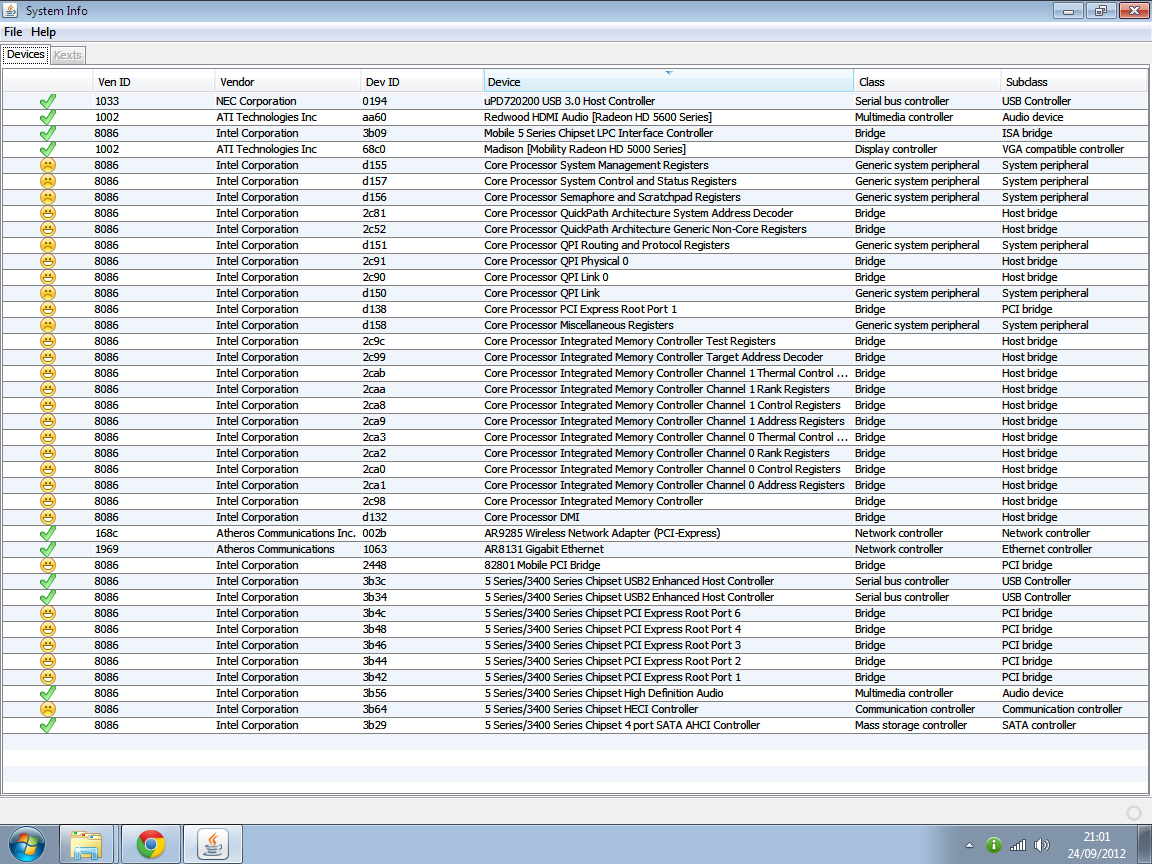Click green check on 4 port SATA AHCI Controller row
The width and height of the screenshot is (1152, 864).
pos(47,725)
